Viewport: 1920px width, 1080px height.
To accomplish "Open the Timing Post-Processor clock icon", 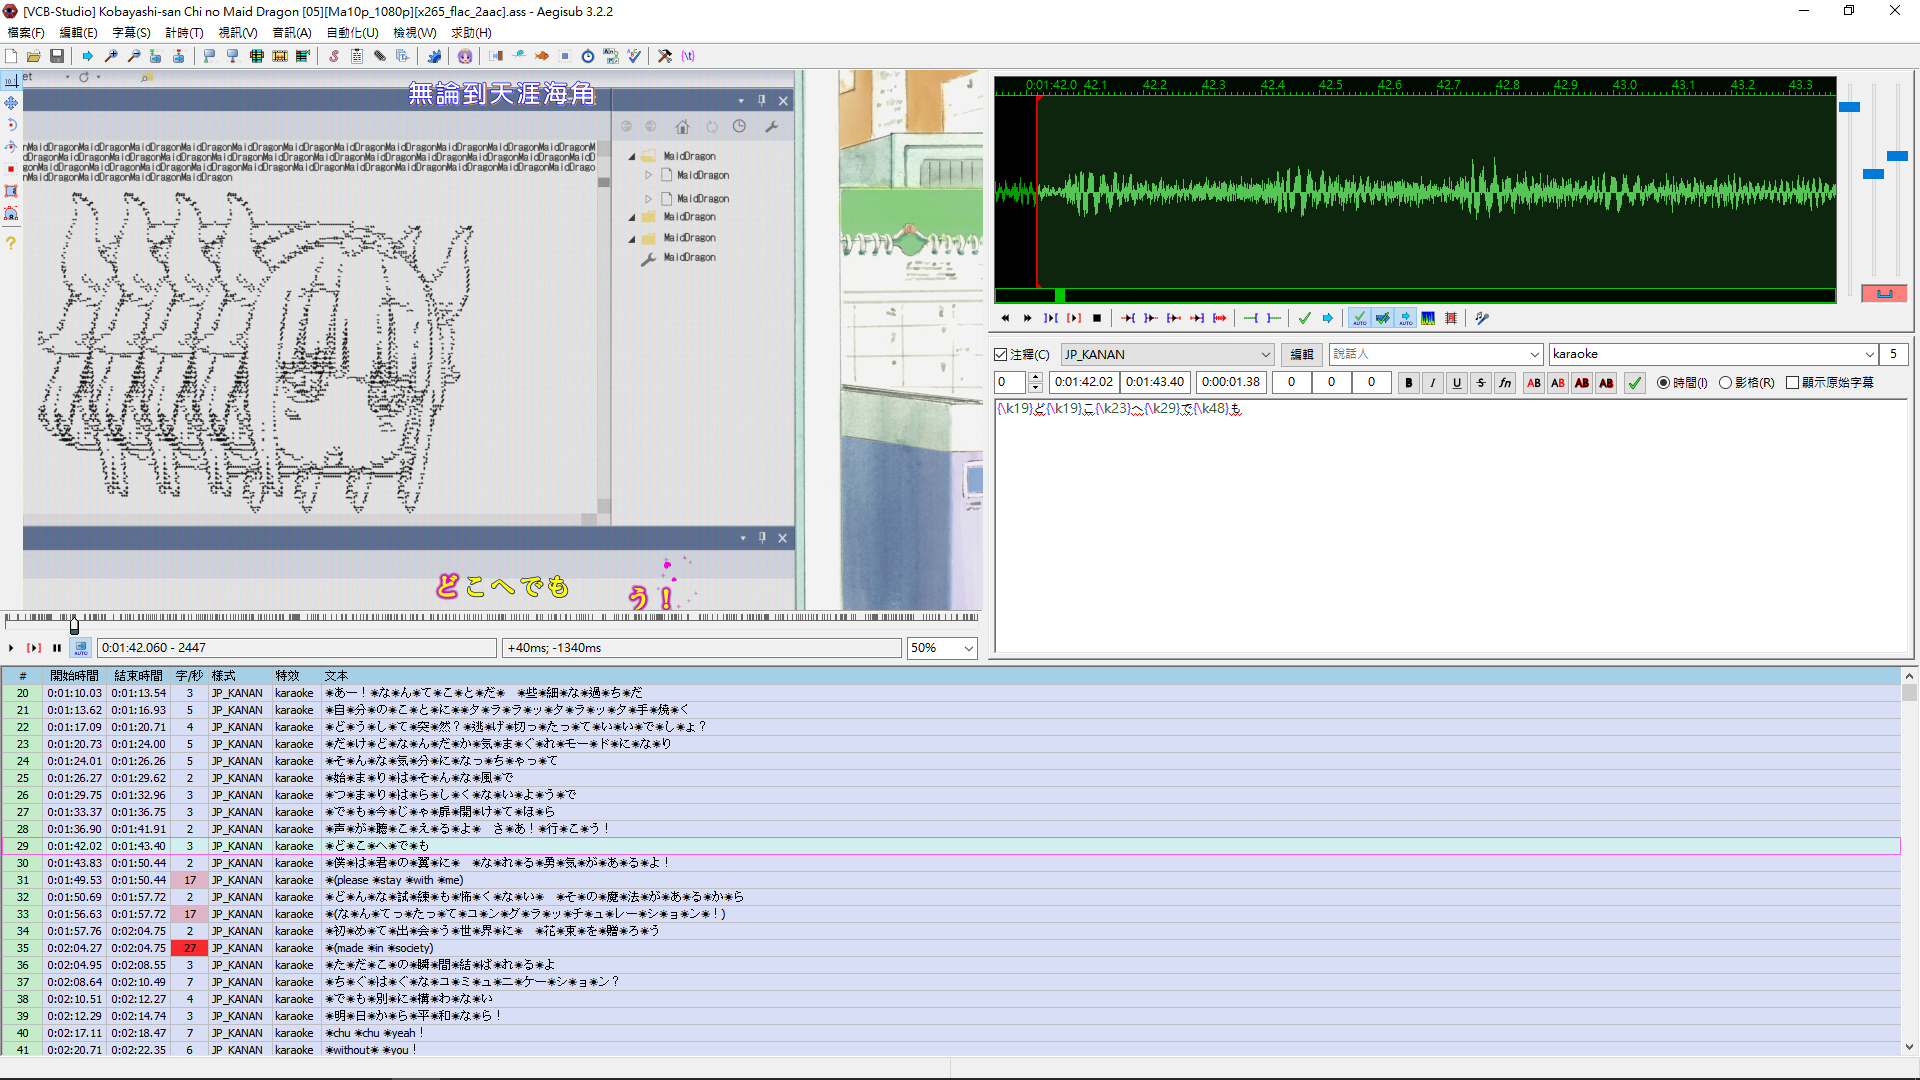I will (x=588, y=56).
